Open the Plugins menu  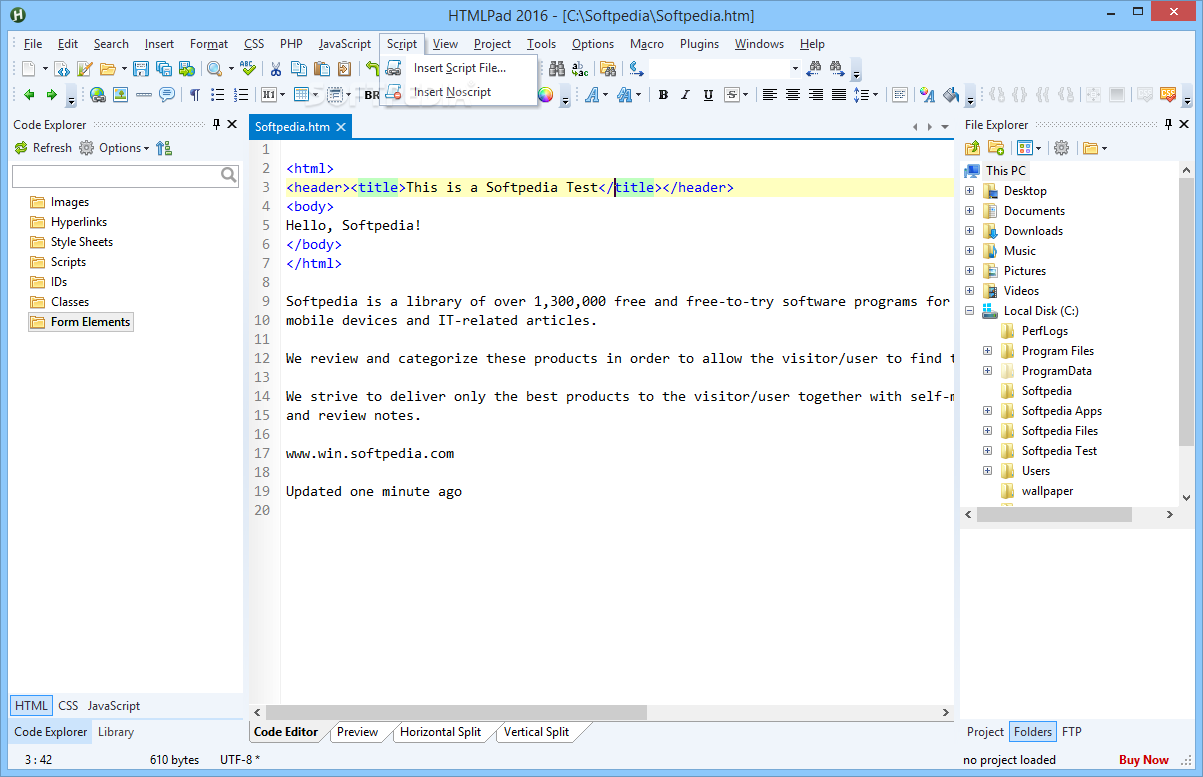699,44
